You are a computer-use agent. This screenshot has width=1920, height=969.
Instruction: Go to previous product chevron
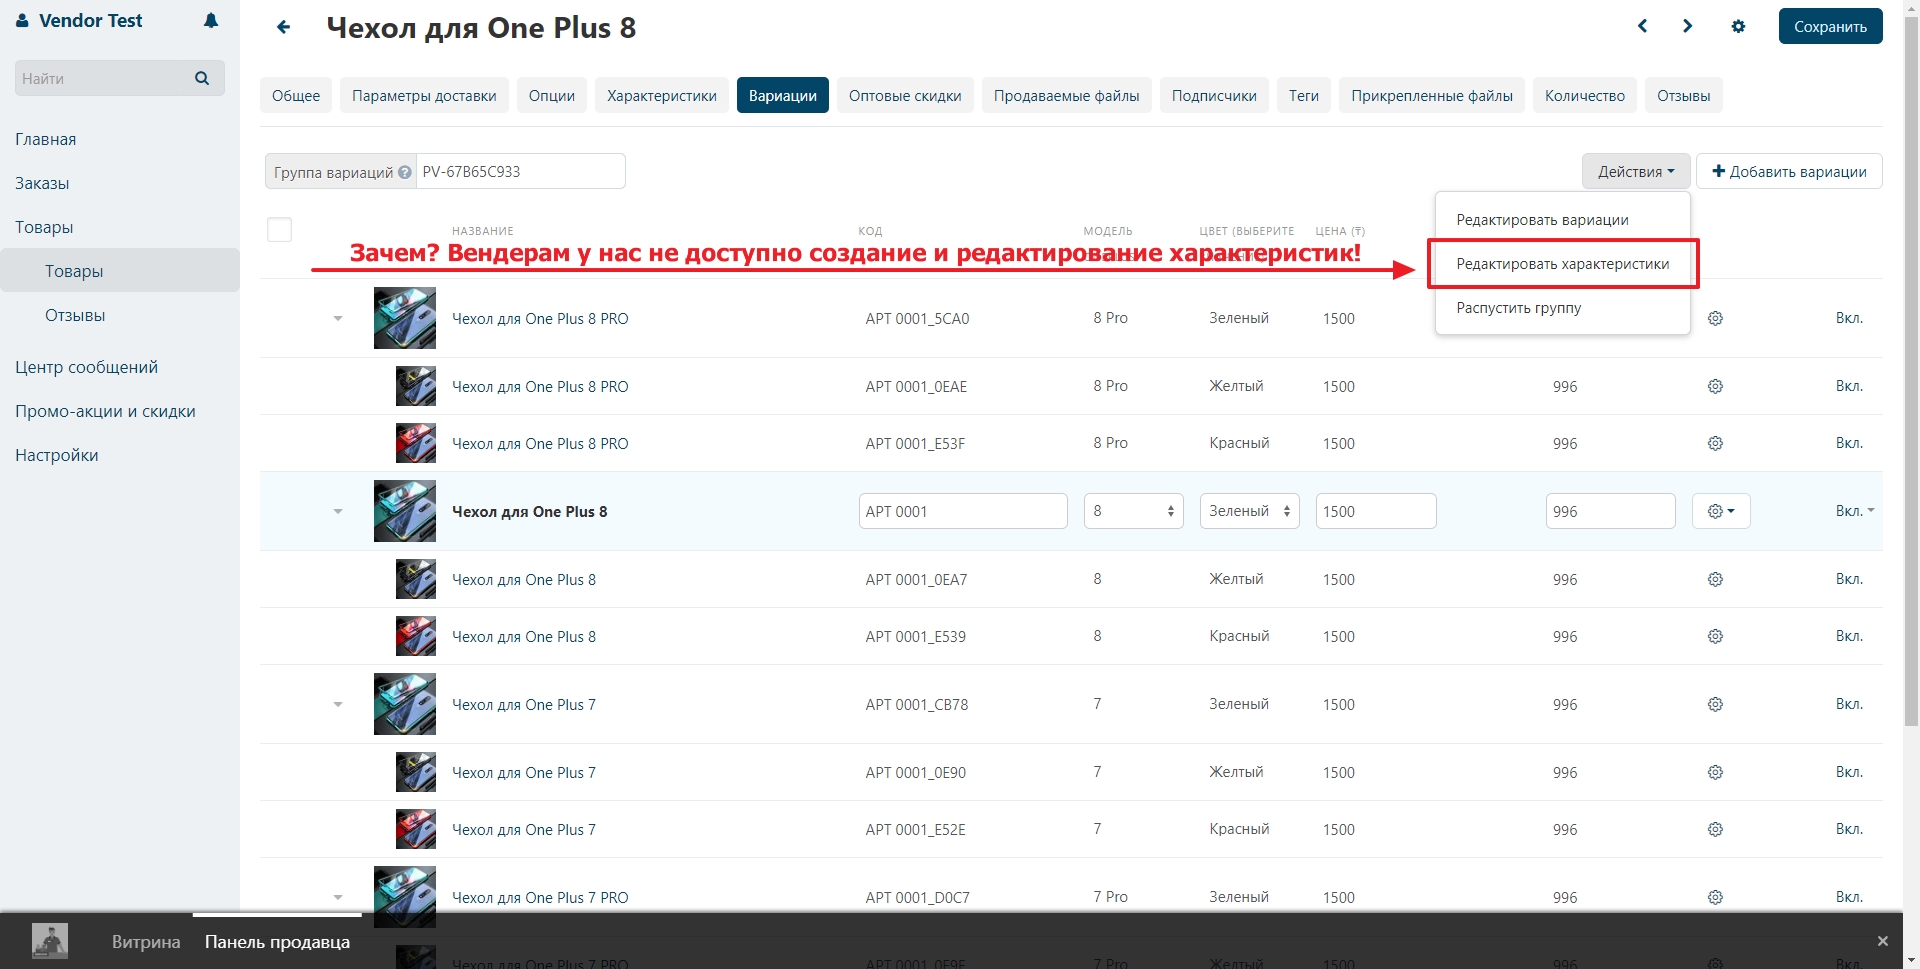[x=1642, y=26]
